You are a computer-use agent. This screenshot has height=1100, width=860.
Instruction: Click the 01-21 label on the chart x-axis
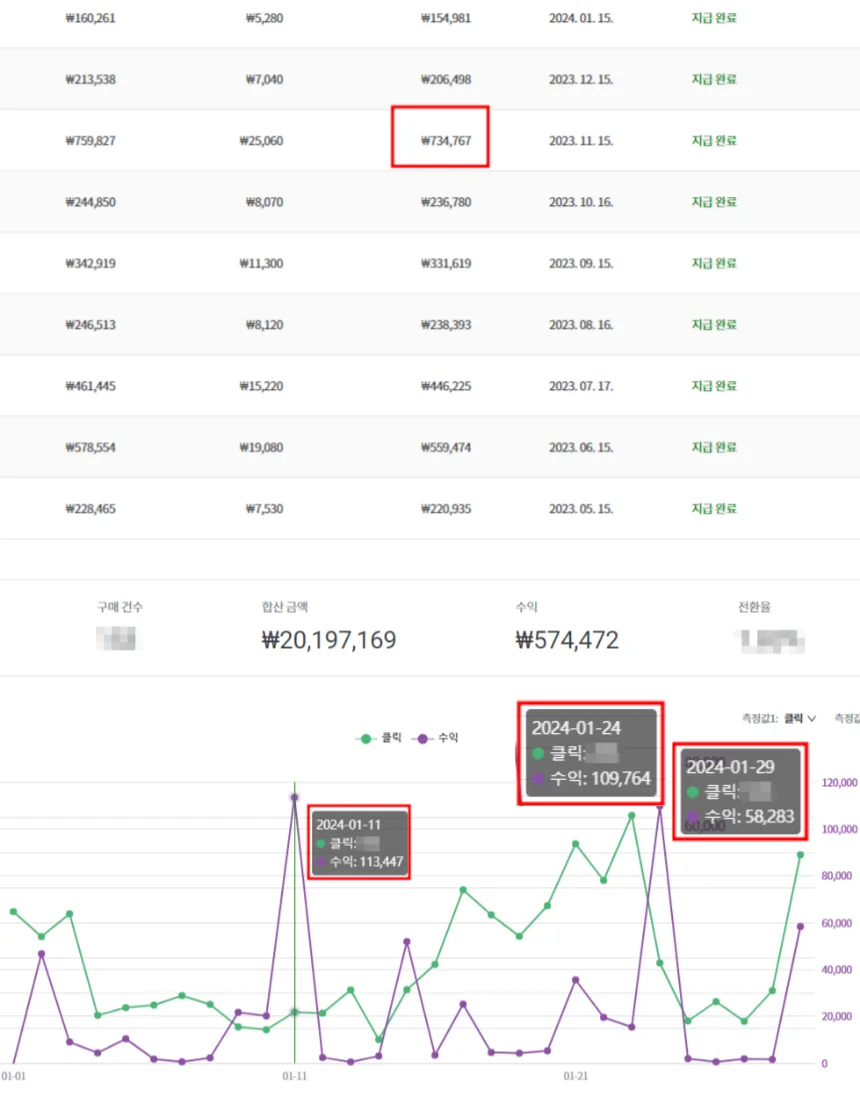575,1077
